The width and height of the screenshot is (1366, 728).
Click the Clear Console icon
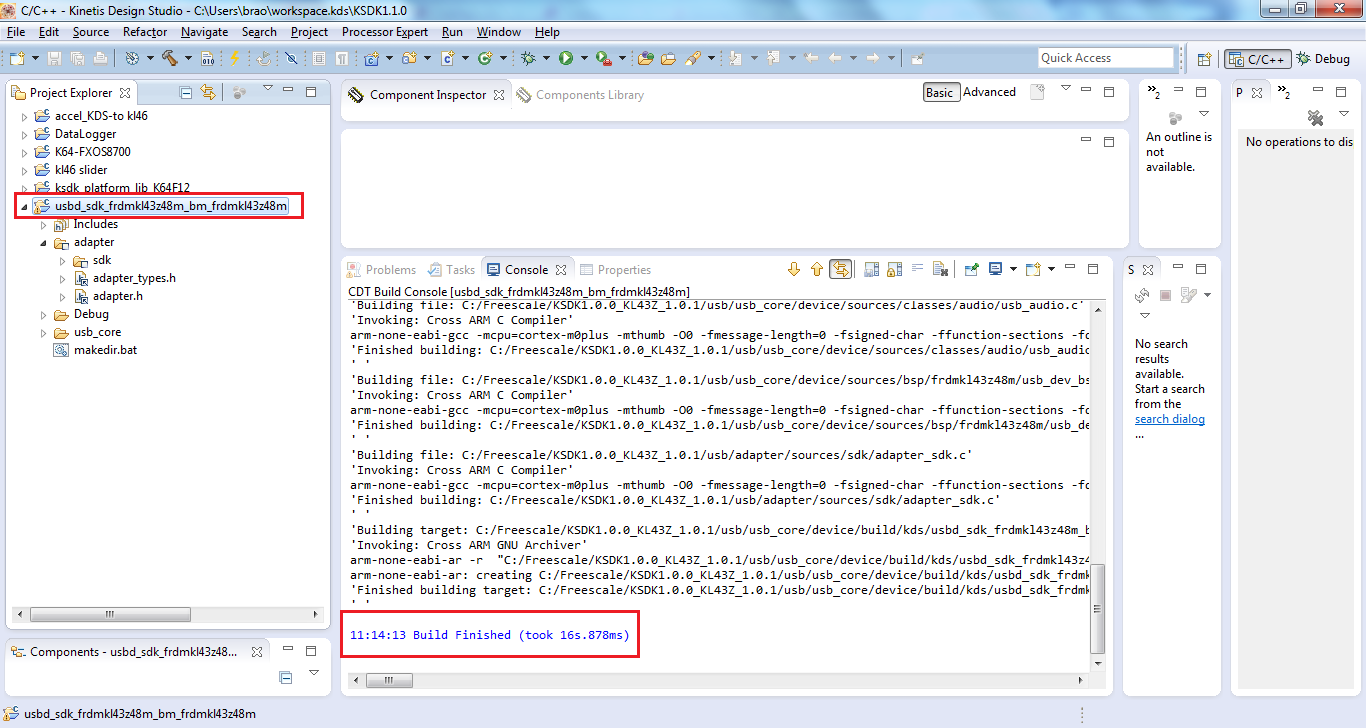[940, 269]
